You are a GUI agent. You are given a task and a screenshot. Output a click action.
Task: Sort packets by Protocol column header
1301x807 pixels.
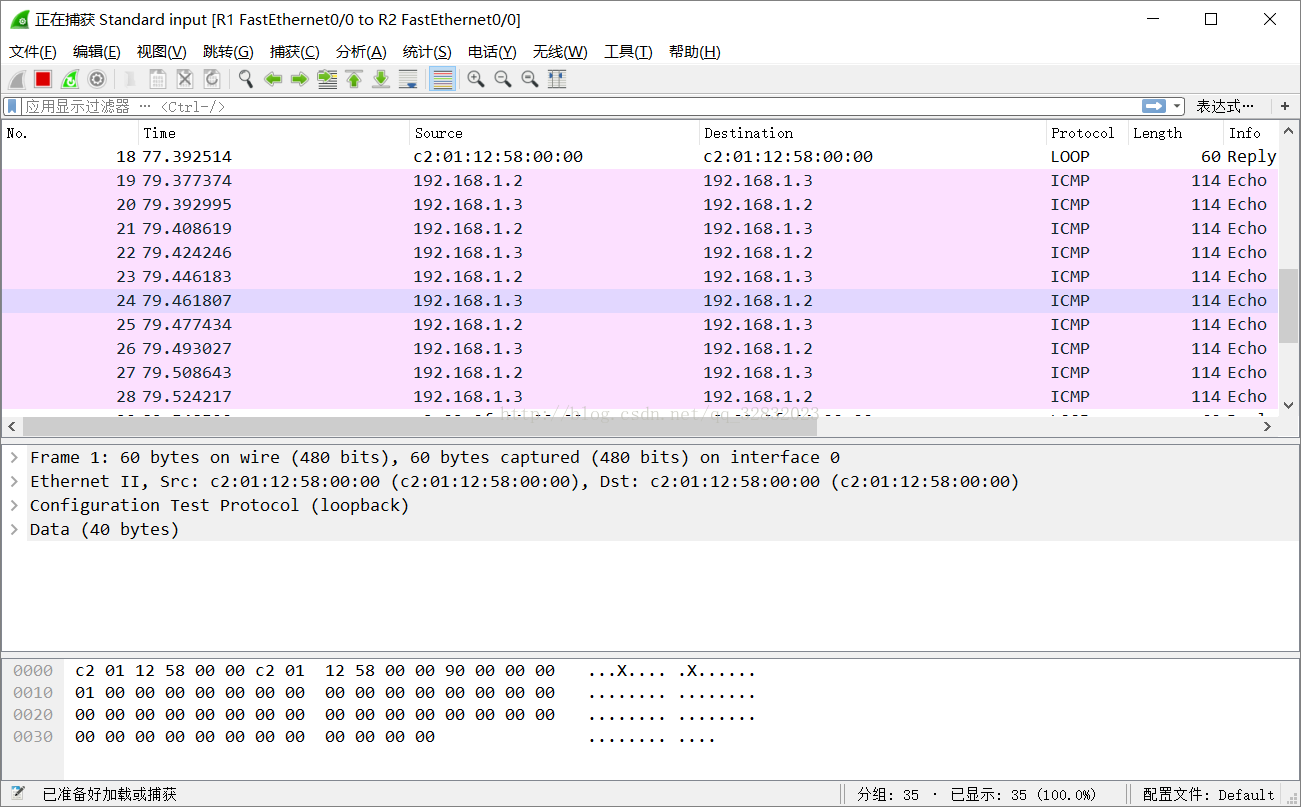point(1087,133)
